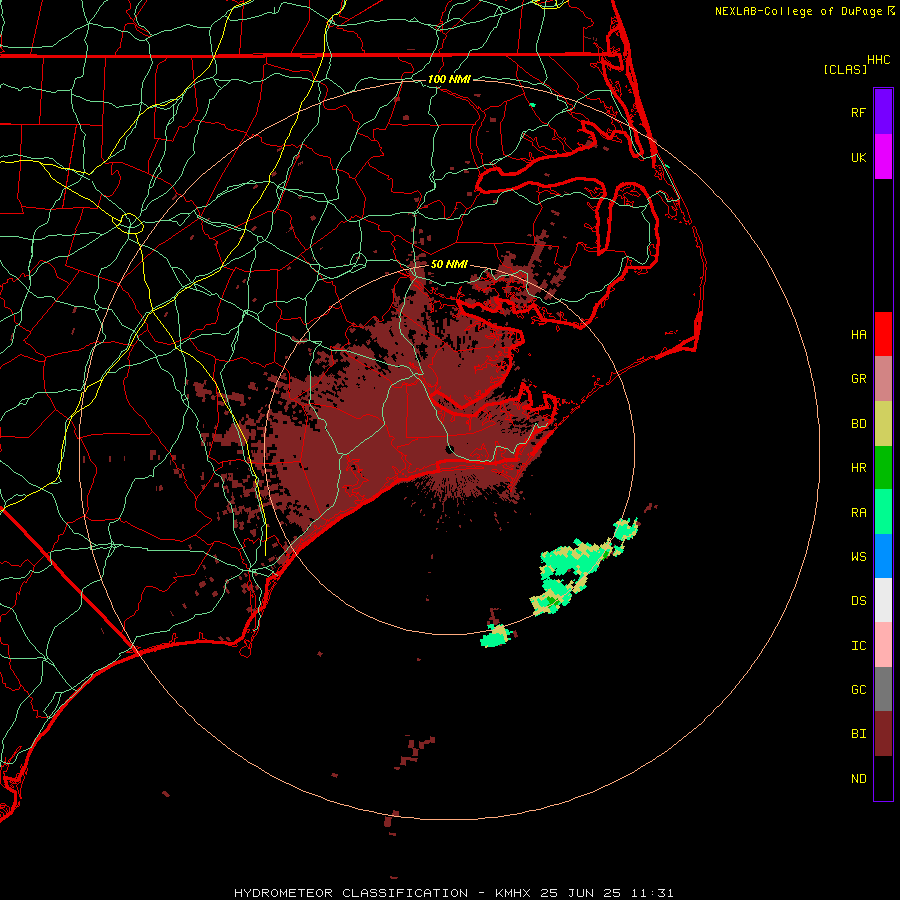Click the "HR" legend label
This screenshot has height=900, width=900.
click(x=858, y=468)
